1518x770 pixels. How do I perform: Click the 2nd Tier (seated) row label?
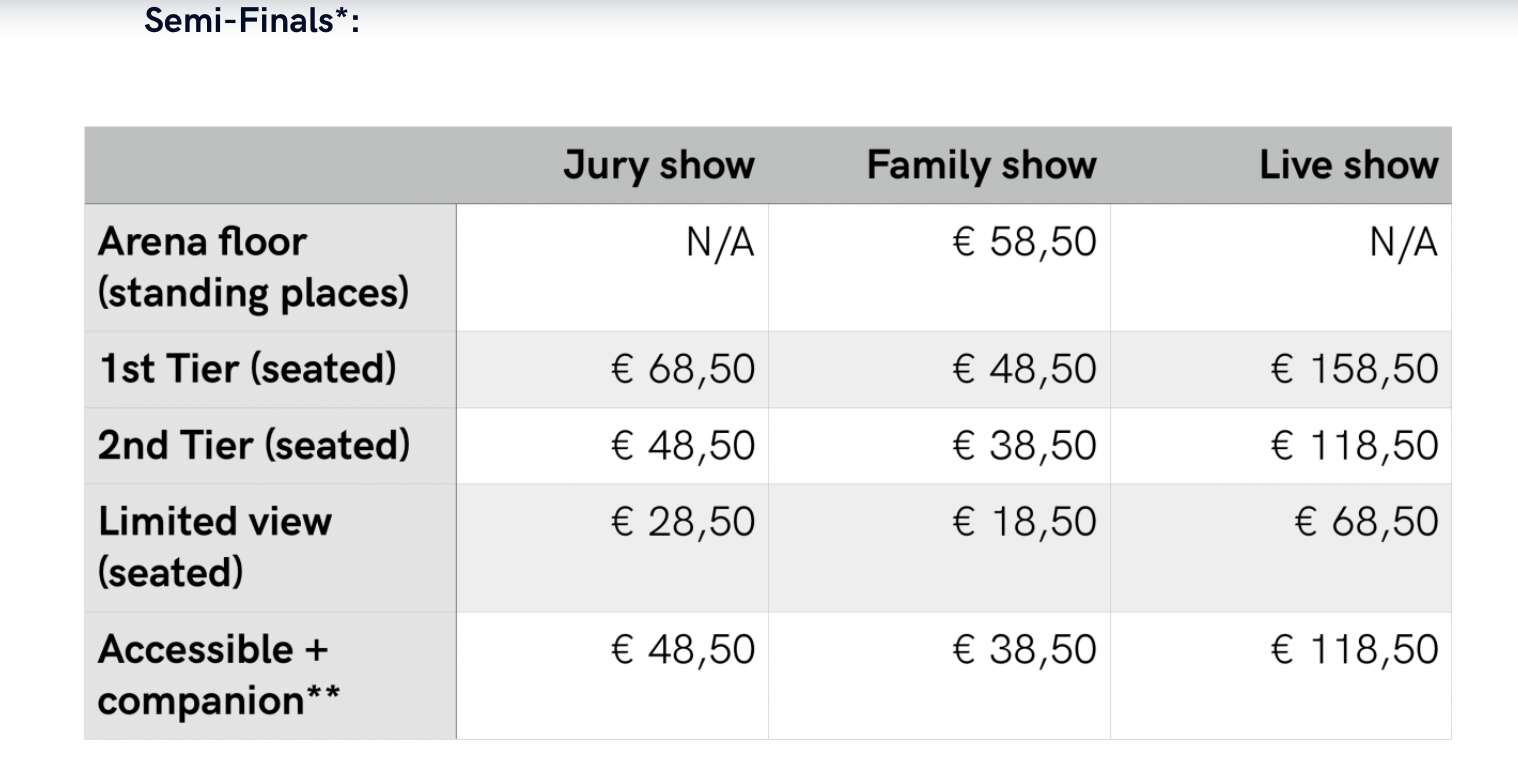point(254,445)
